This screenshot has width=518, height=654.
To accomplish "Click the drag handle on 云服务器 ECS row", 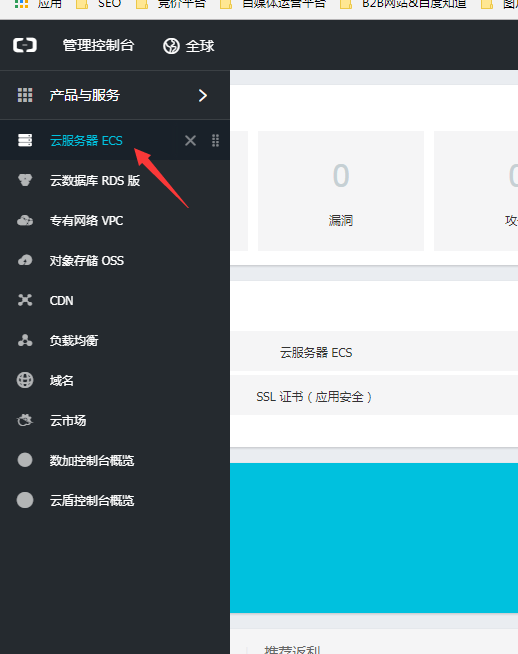I will 215,141.
